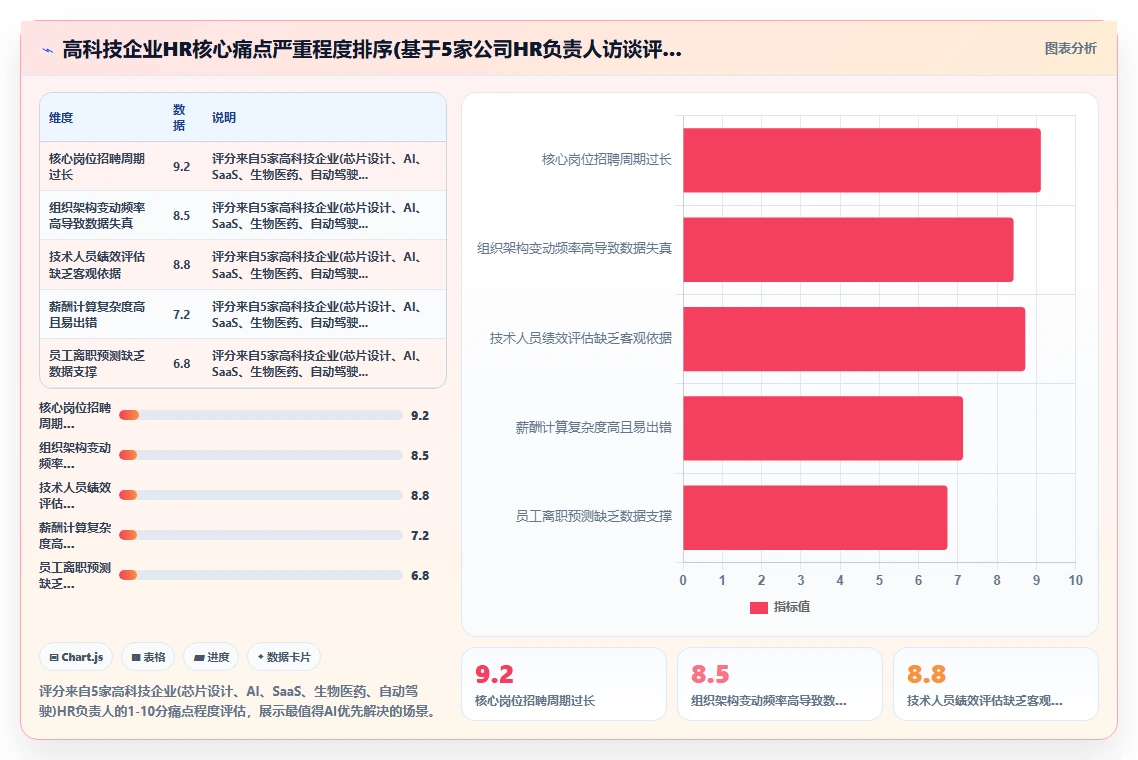The width and height of the screenshot is (1138, 760).
Task: Click the progress bar for 薪酬计算复杂度高
Action: point(261,535)
